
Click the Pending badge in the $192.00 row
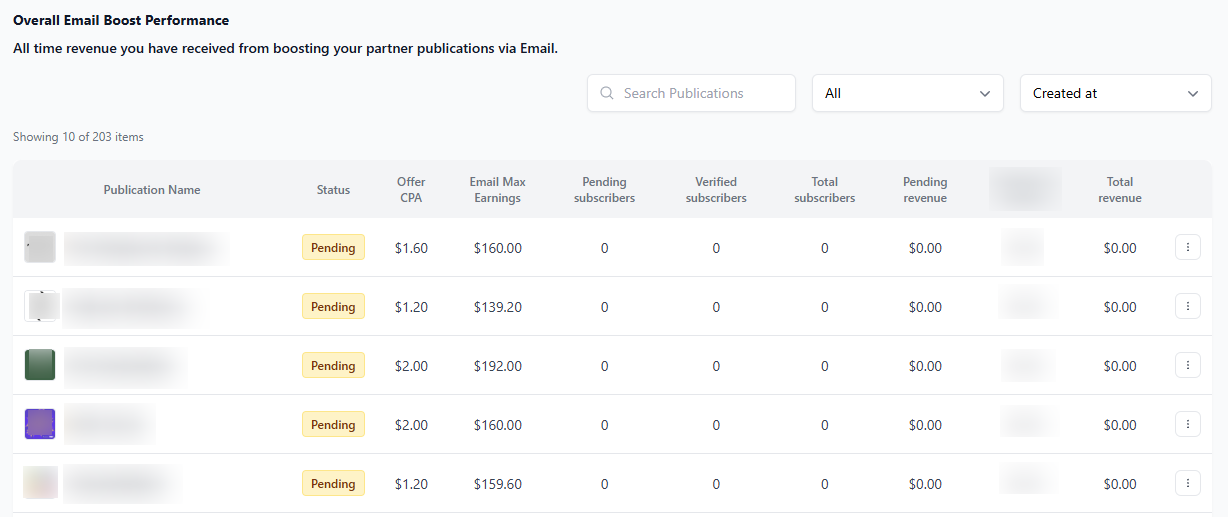(x=333, y=366)
